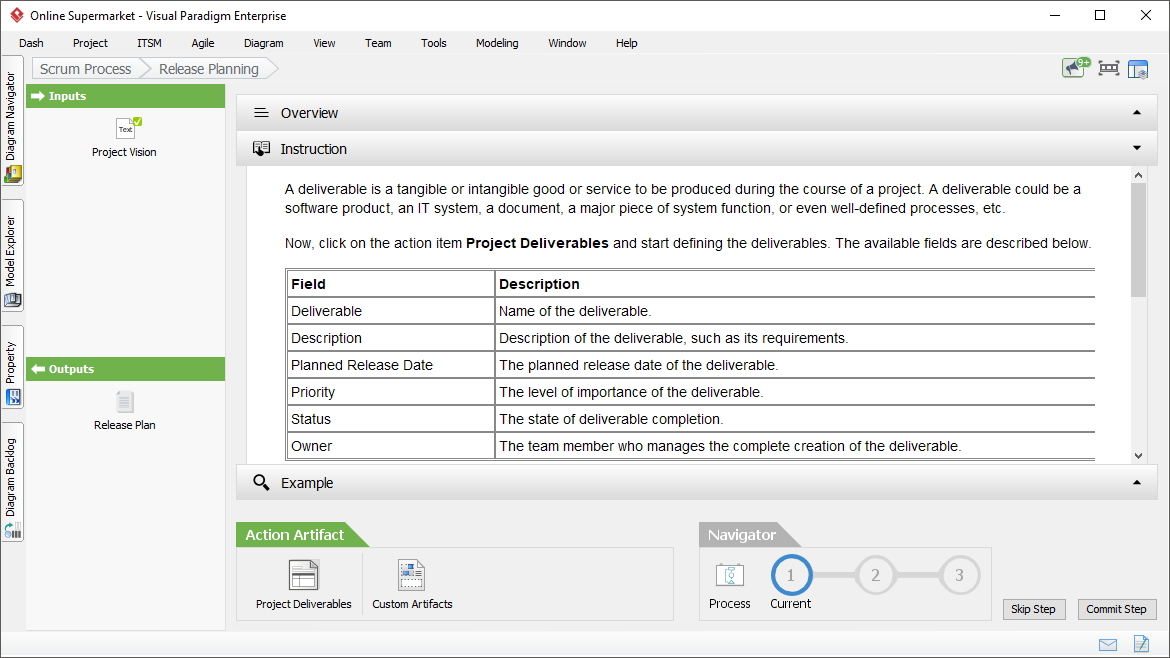The width and height of the screenshot is (1170, 658).
Task: Open Custom Artifacts action item
Action: click(412, 585)
